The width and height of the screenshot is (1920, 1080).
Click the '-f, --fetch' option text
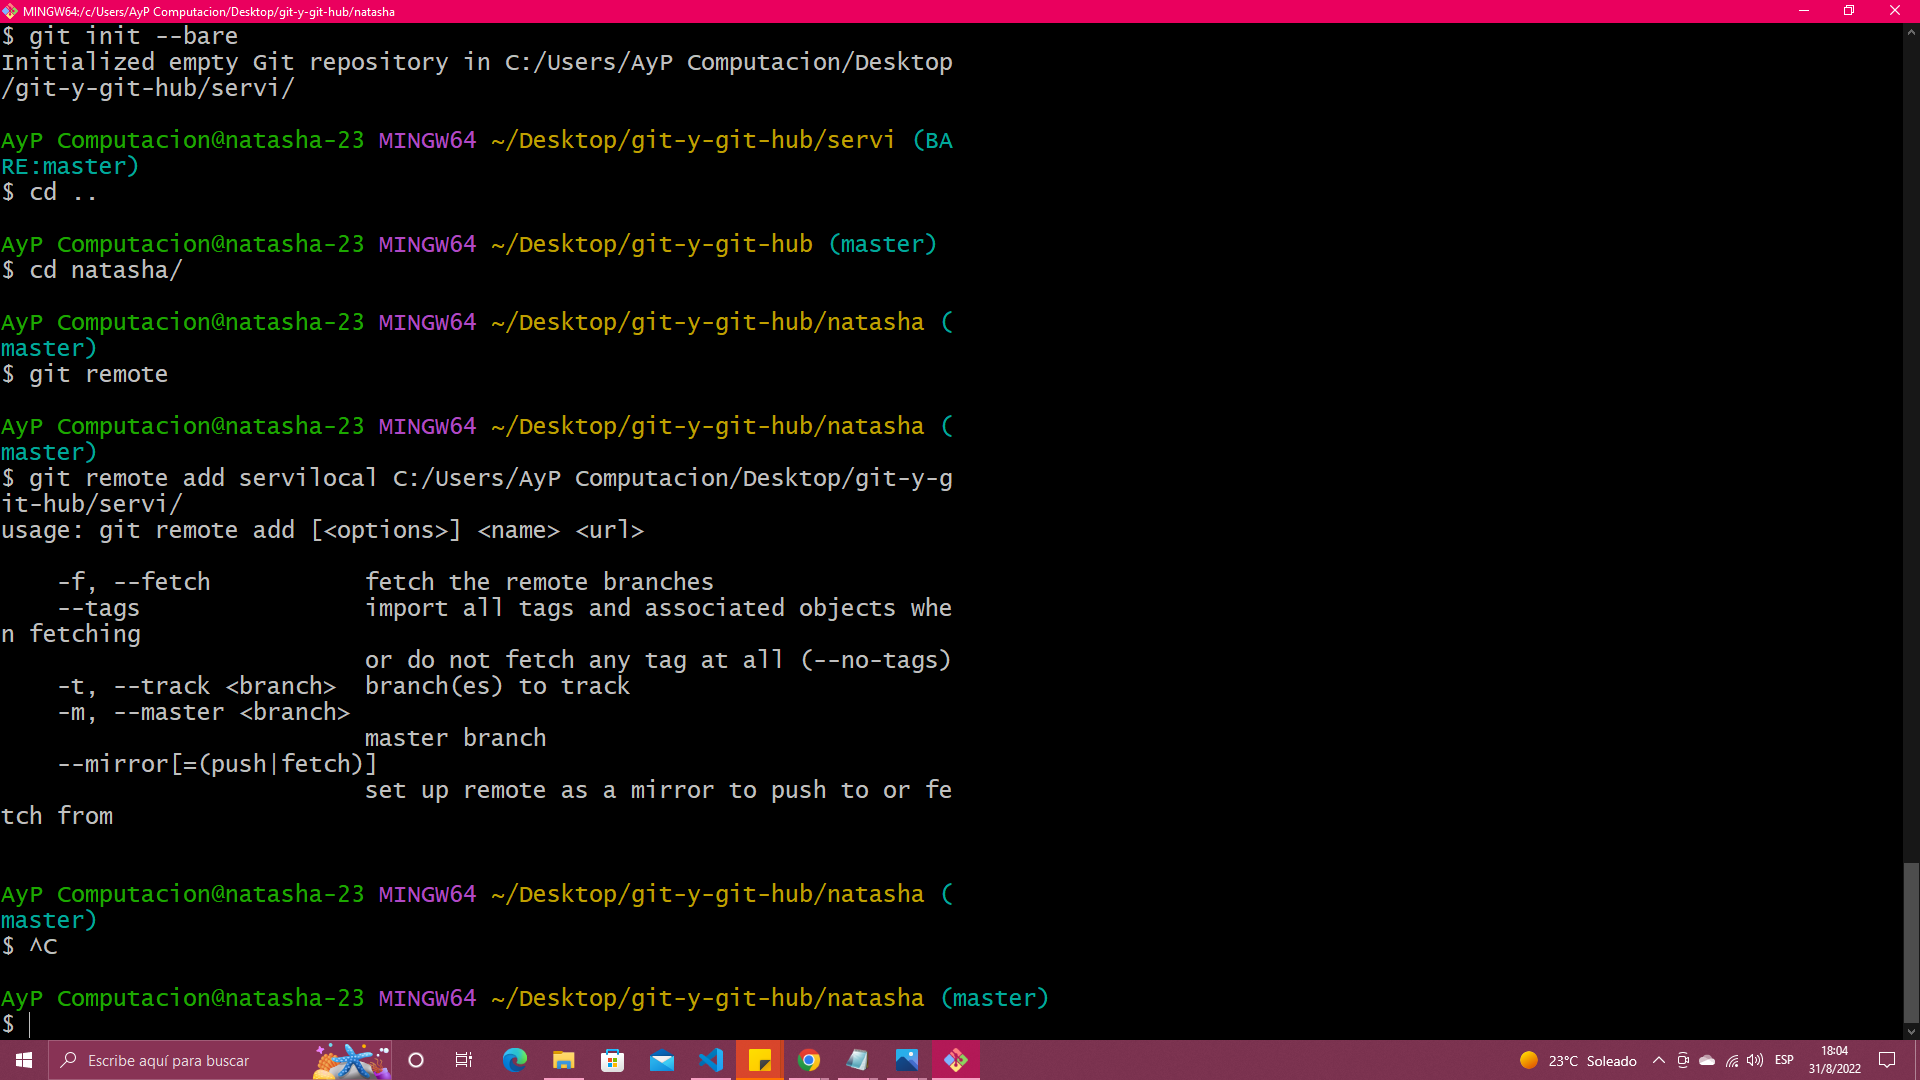point(134,582)
